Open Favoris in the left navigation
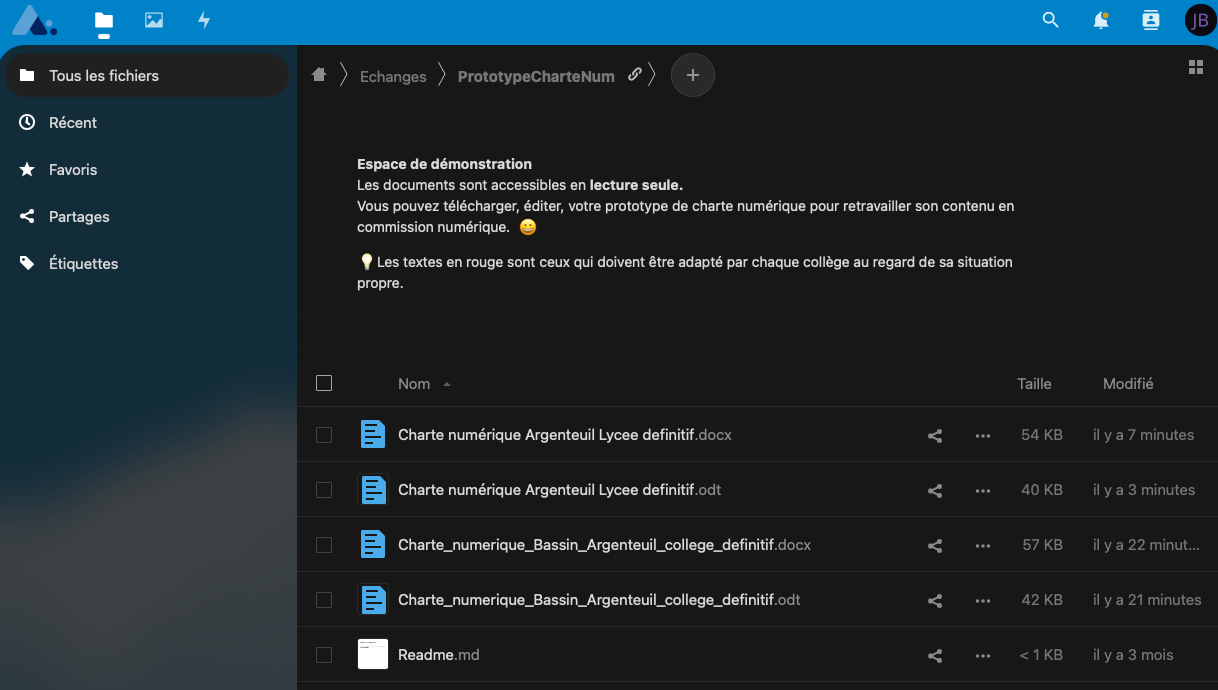 [73, 170]
